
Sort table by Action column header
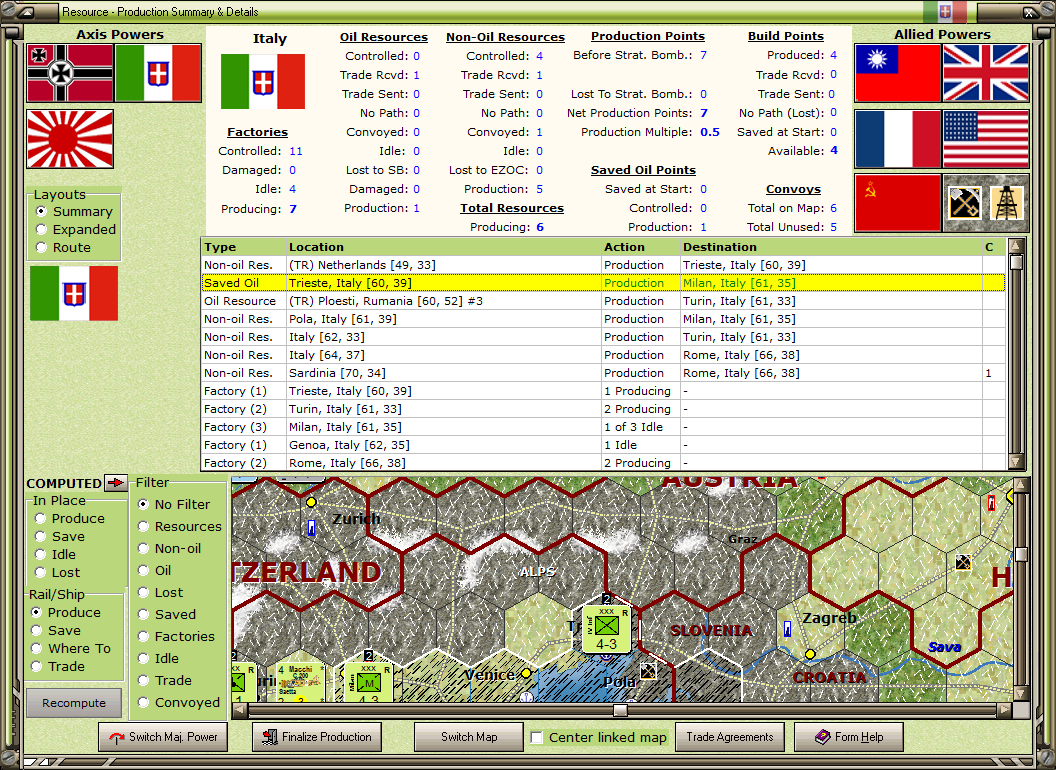(640, 247)
